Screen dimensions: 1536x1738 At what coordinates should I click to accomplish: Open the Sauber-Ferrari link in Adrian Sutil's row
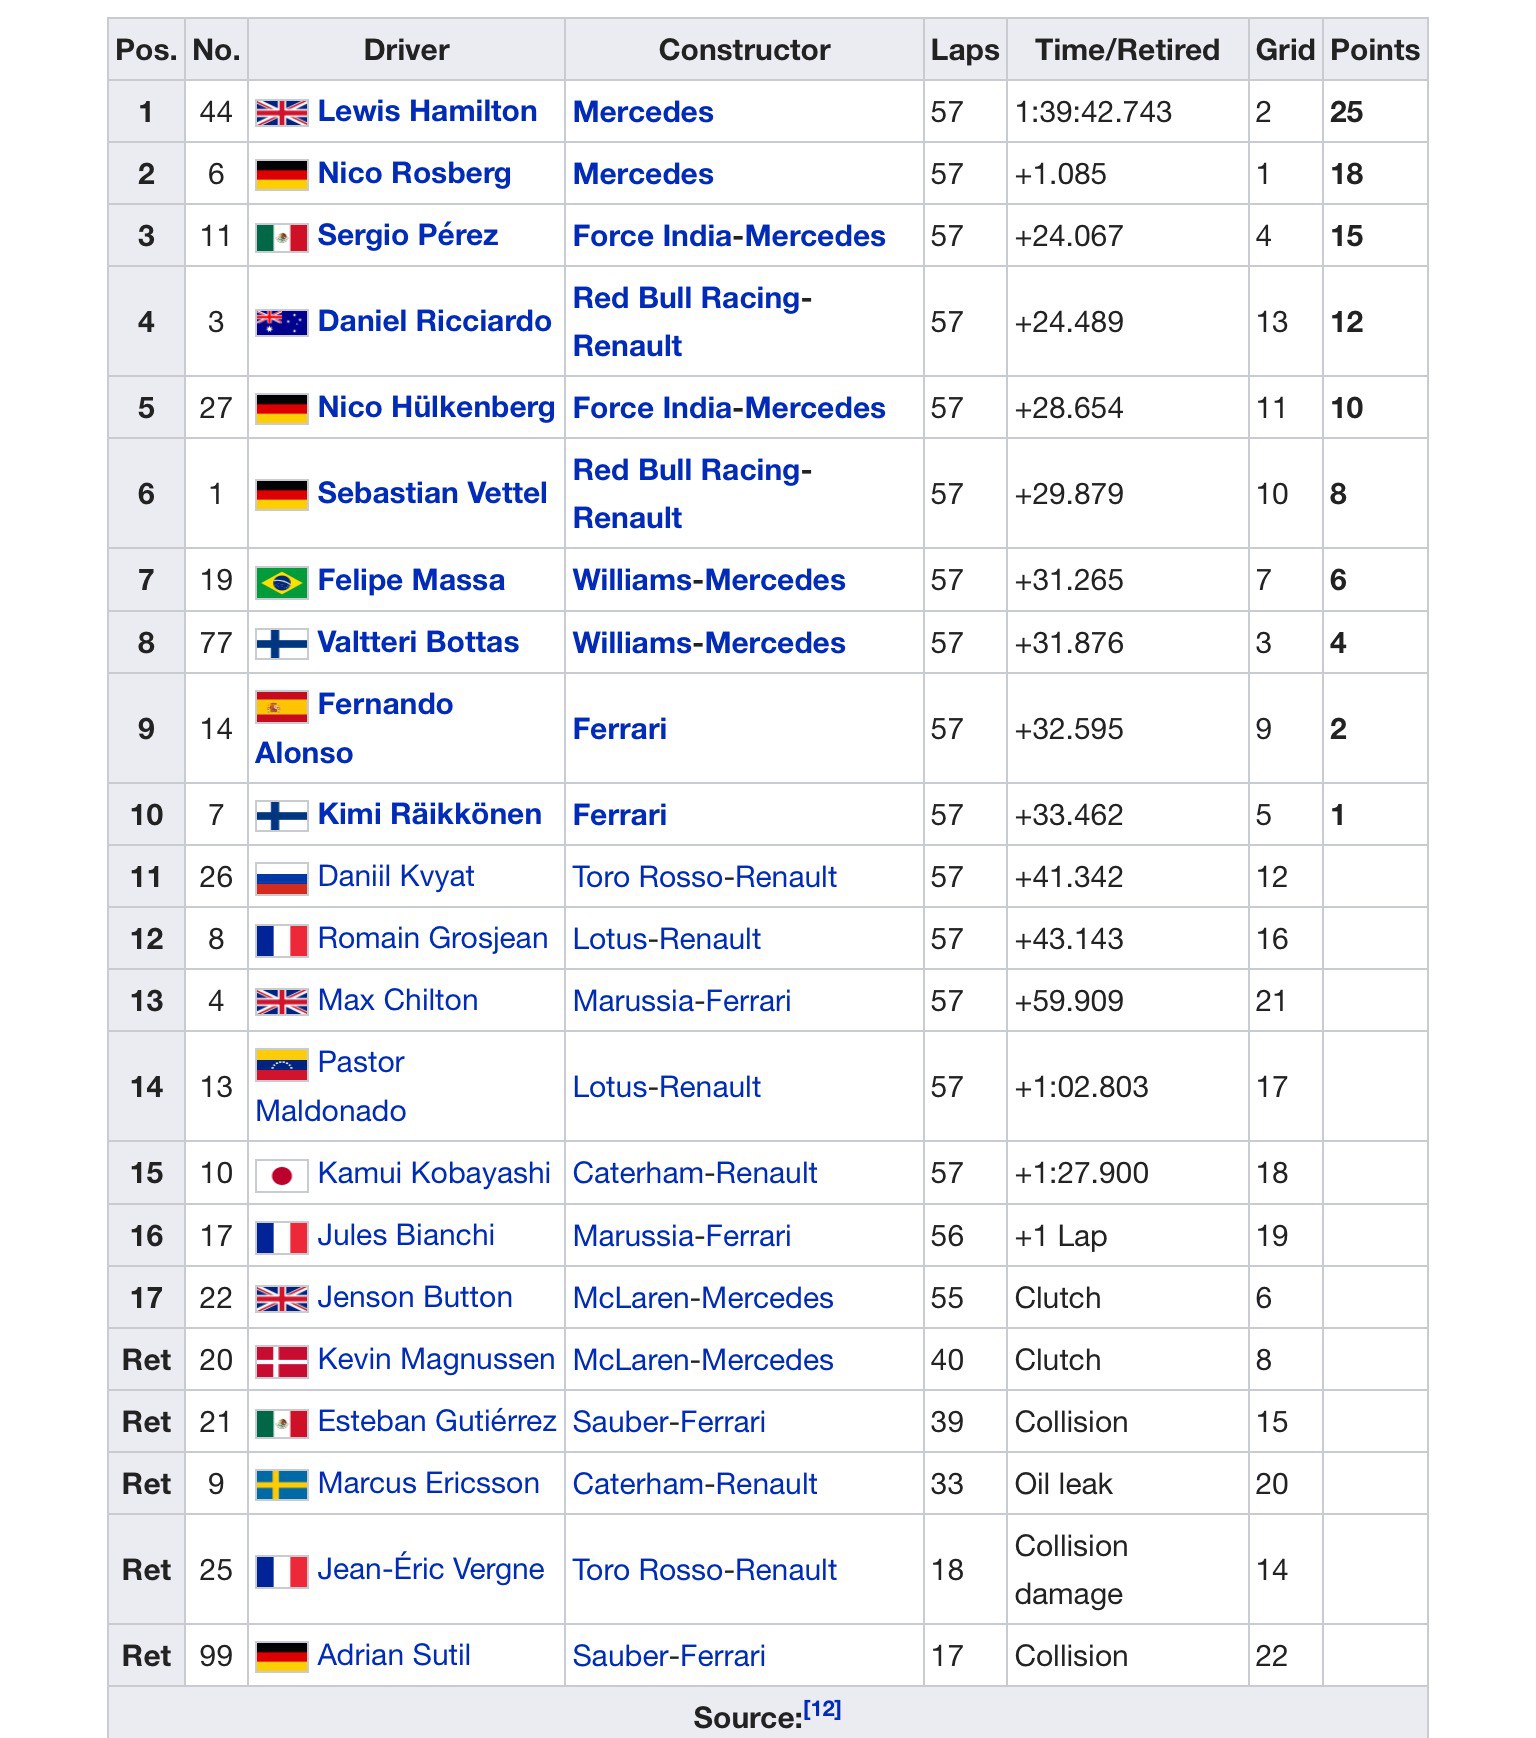tap(668, 1656)
